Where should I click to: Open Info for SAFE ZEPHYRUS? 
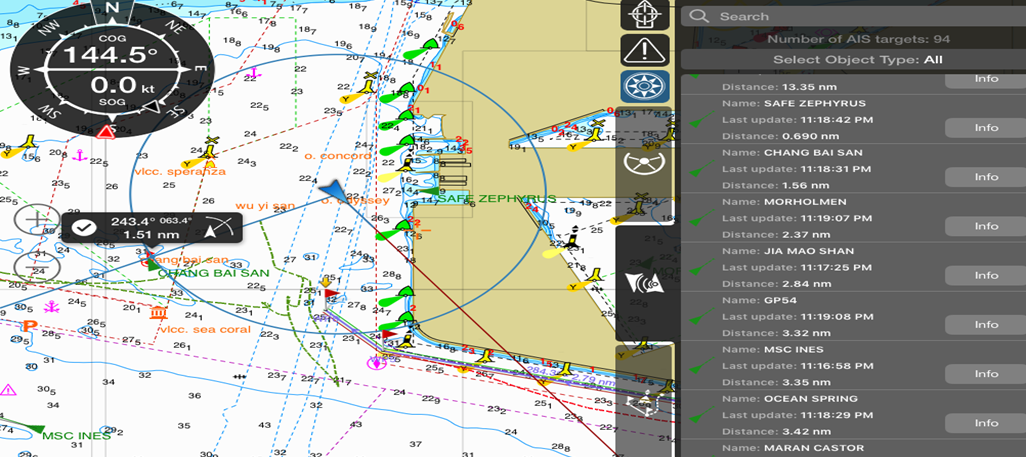click(985, 128)
